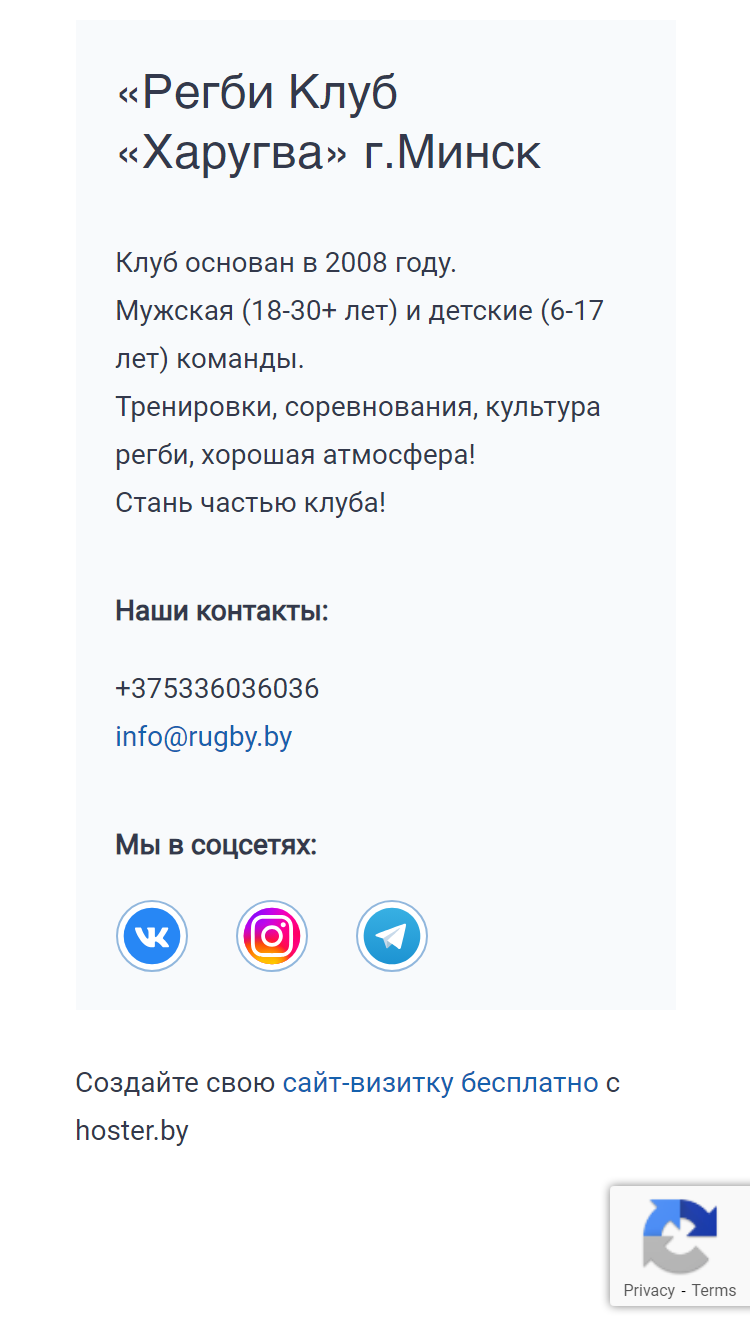
Task: Follow the сайт-визитку бесплатно link
Action: pos(440,1083)
